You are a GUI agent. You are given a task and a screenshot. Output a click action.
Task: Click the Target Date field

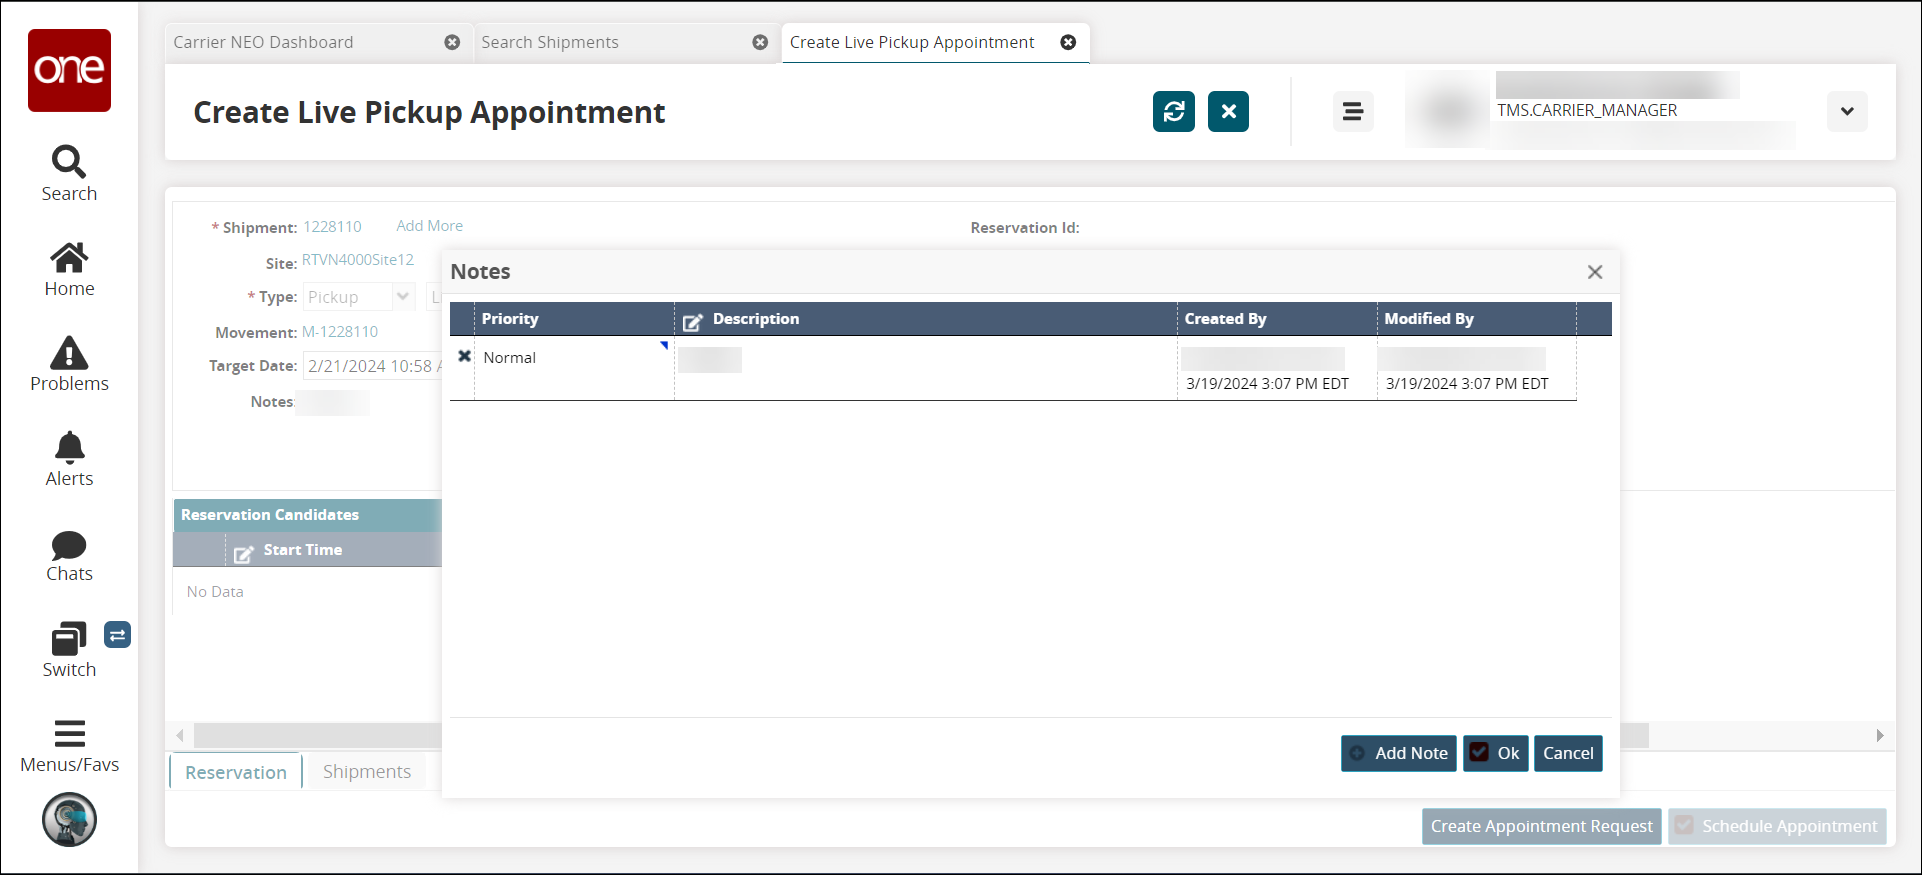point(373,366)
